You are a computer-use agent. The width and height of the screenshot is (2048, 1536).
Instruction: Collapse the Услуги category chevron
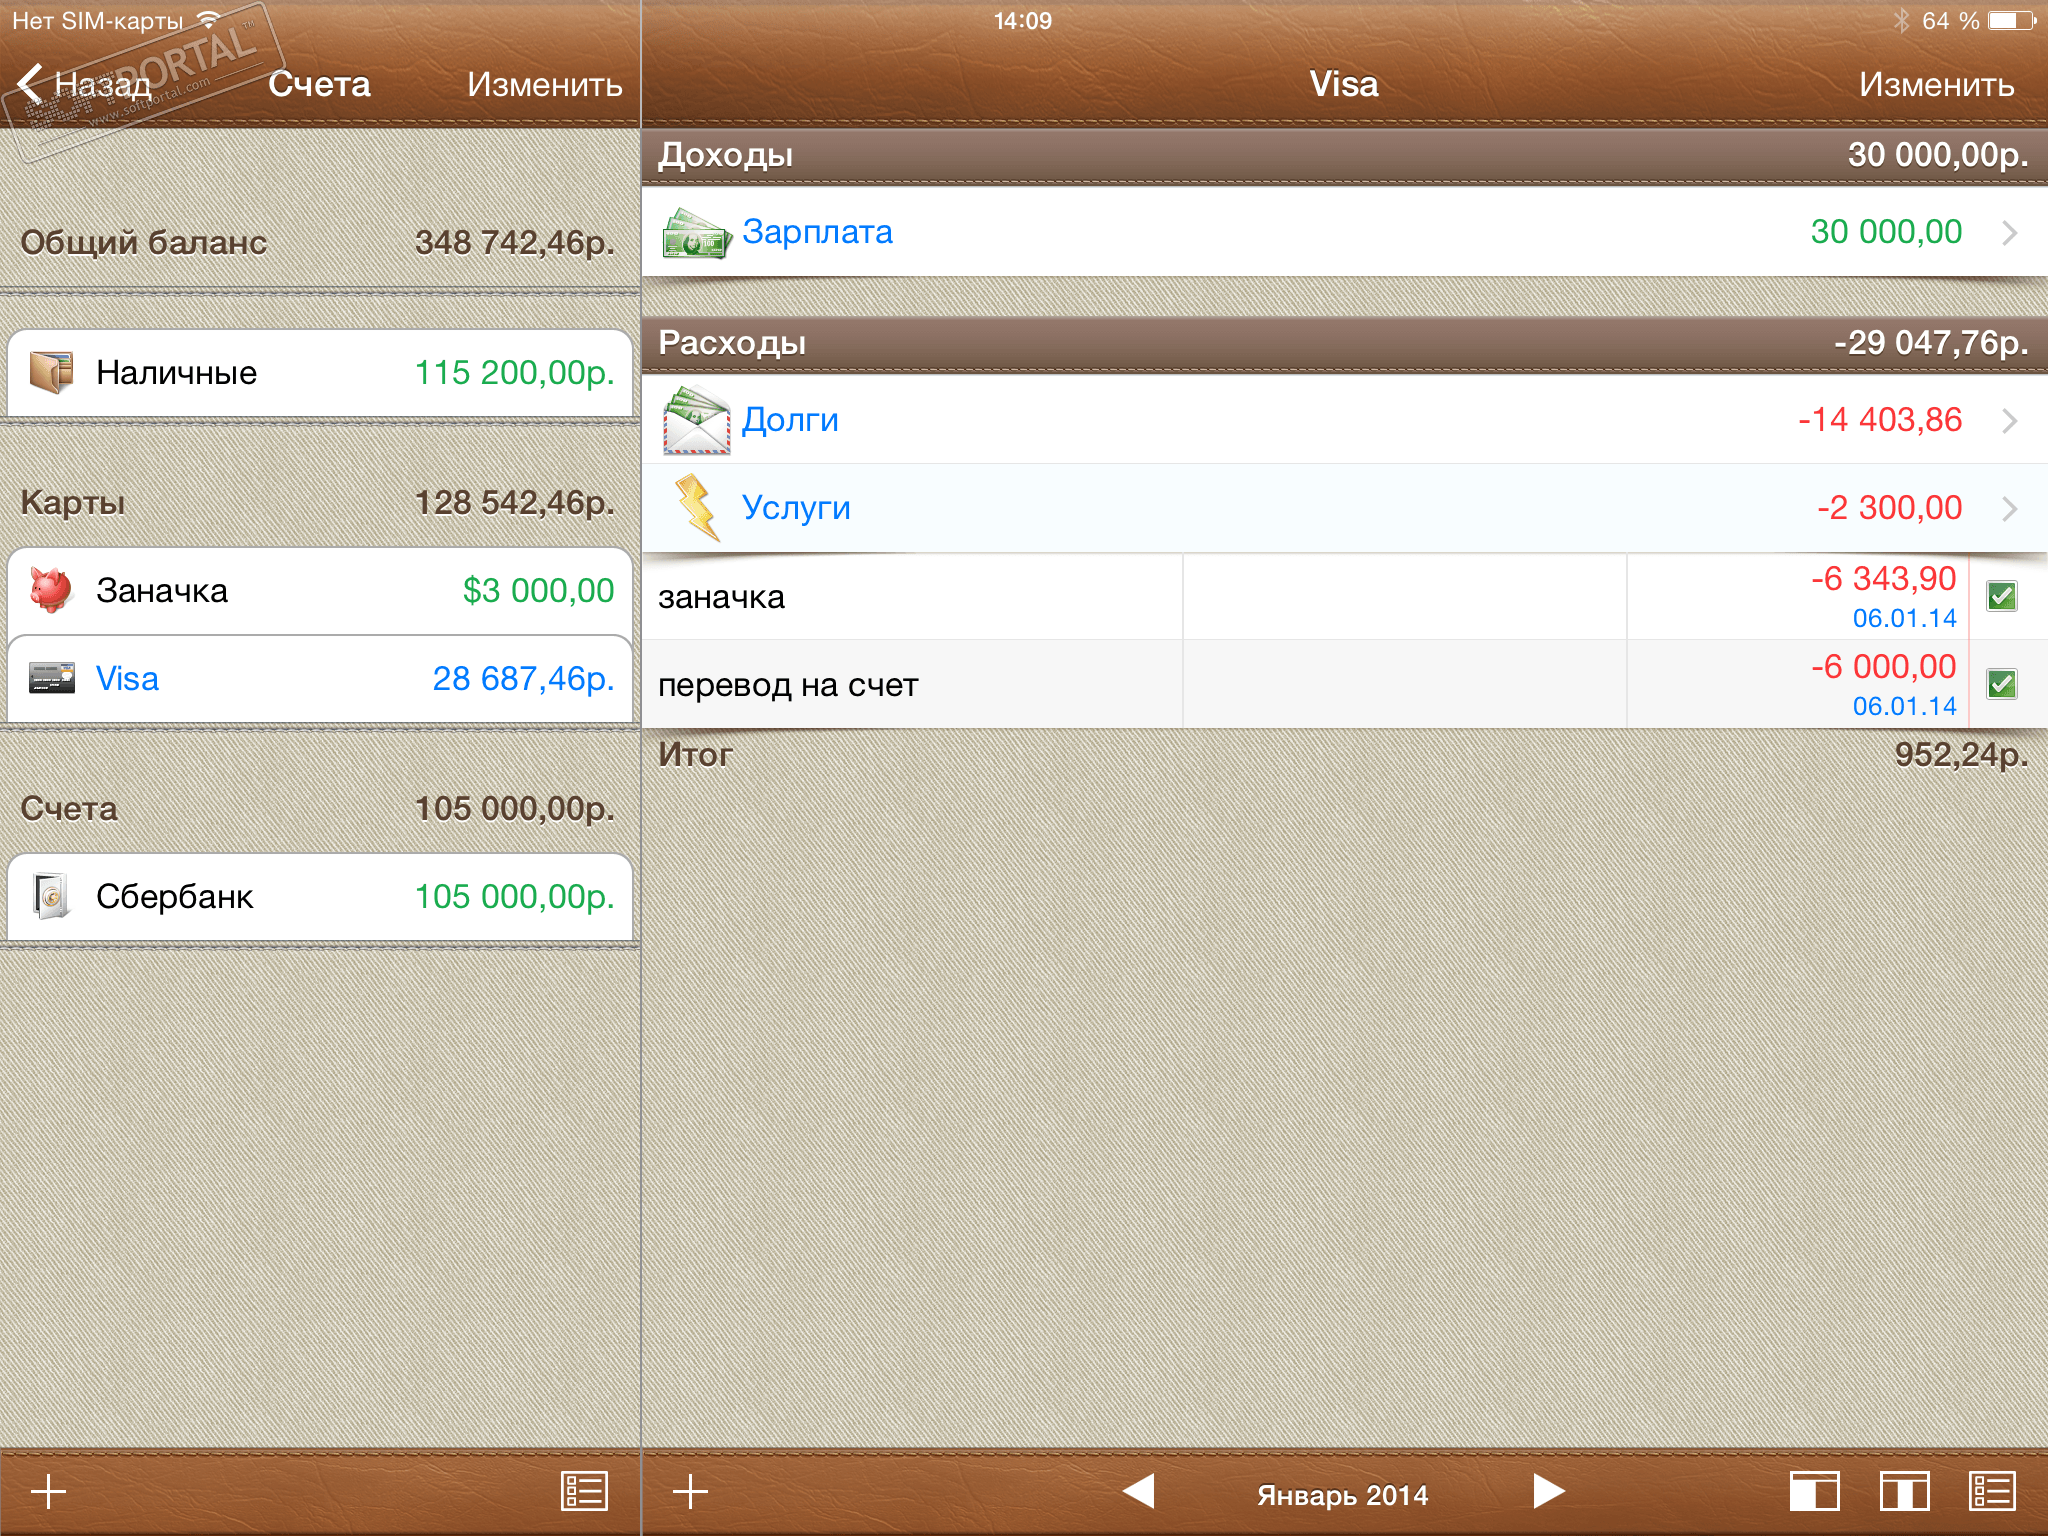coord(2009,509)
